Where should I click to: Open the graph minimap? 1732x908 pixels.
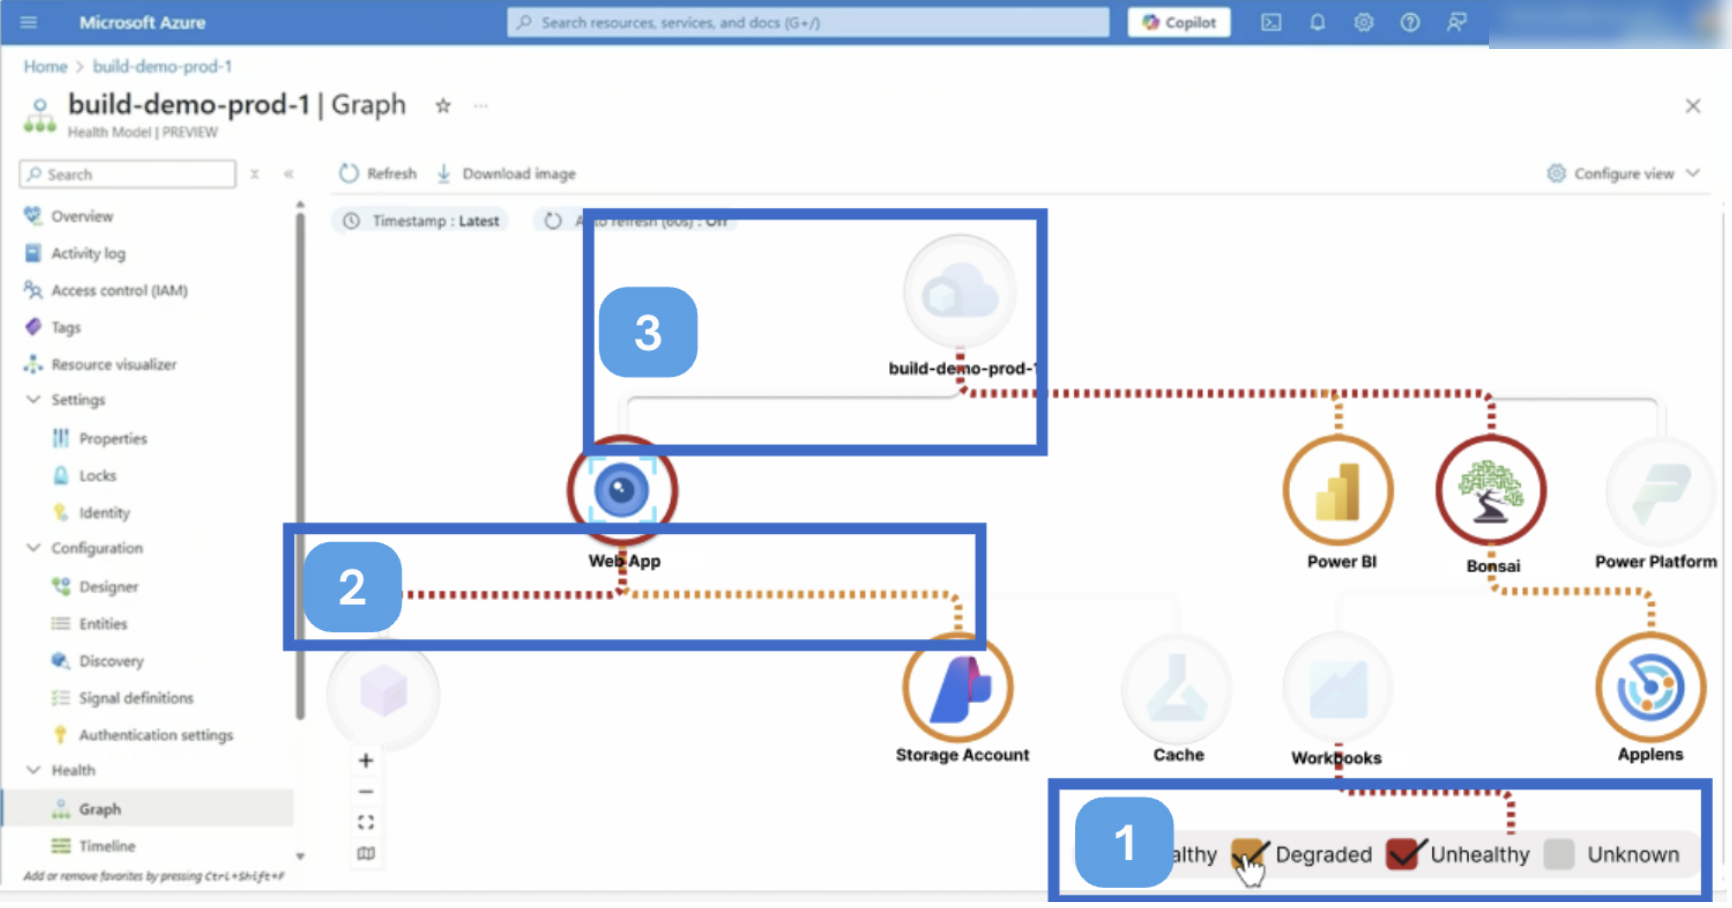[366, 853]
